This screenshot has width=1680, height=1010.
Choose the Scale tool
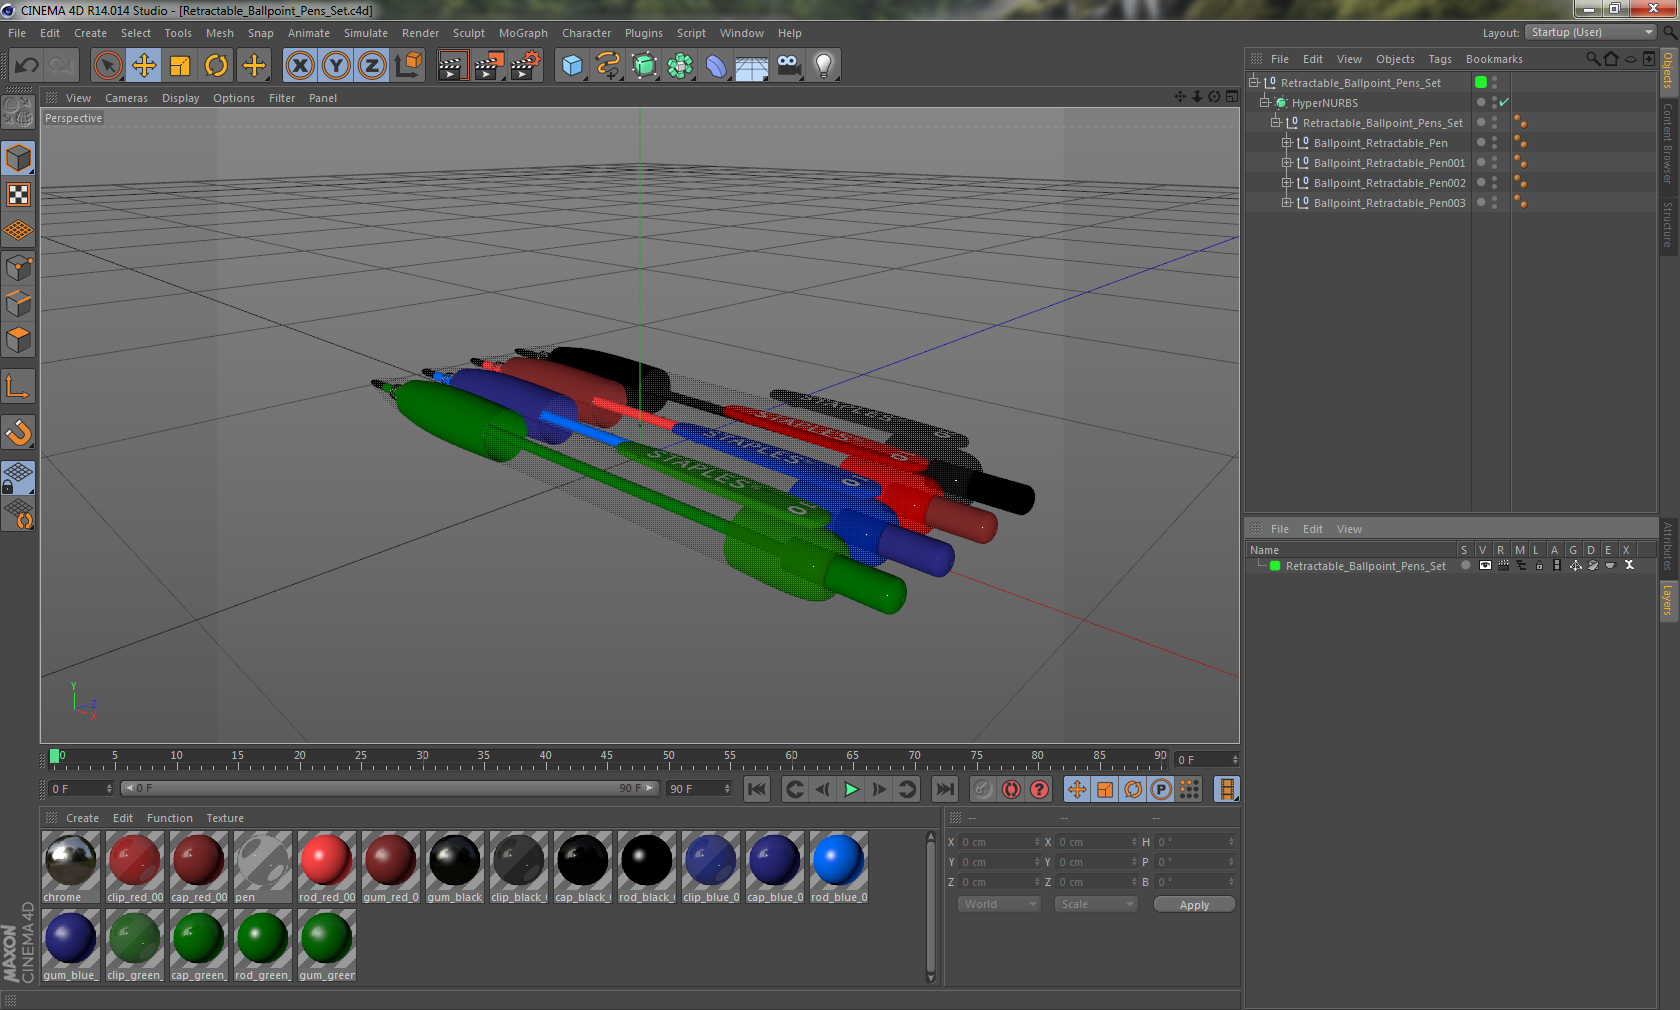click(180, 66)
